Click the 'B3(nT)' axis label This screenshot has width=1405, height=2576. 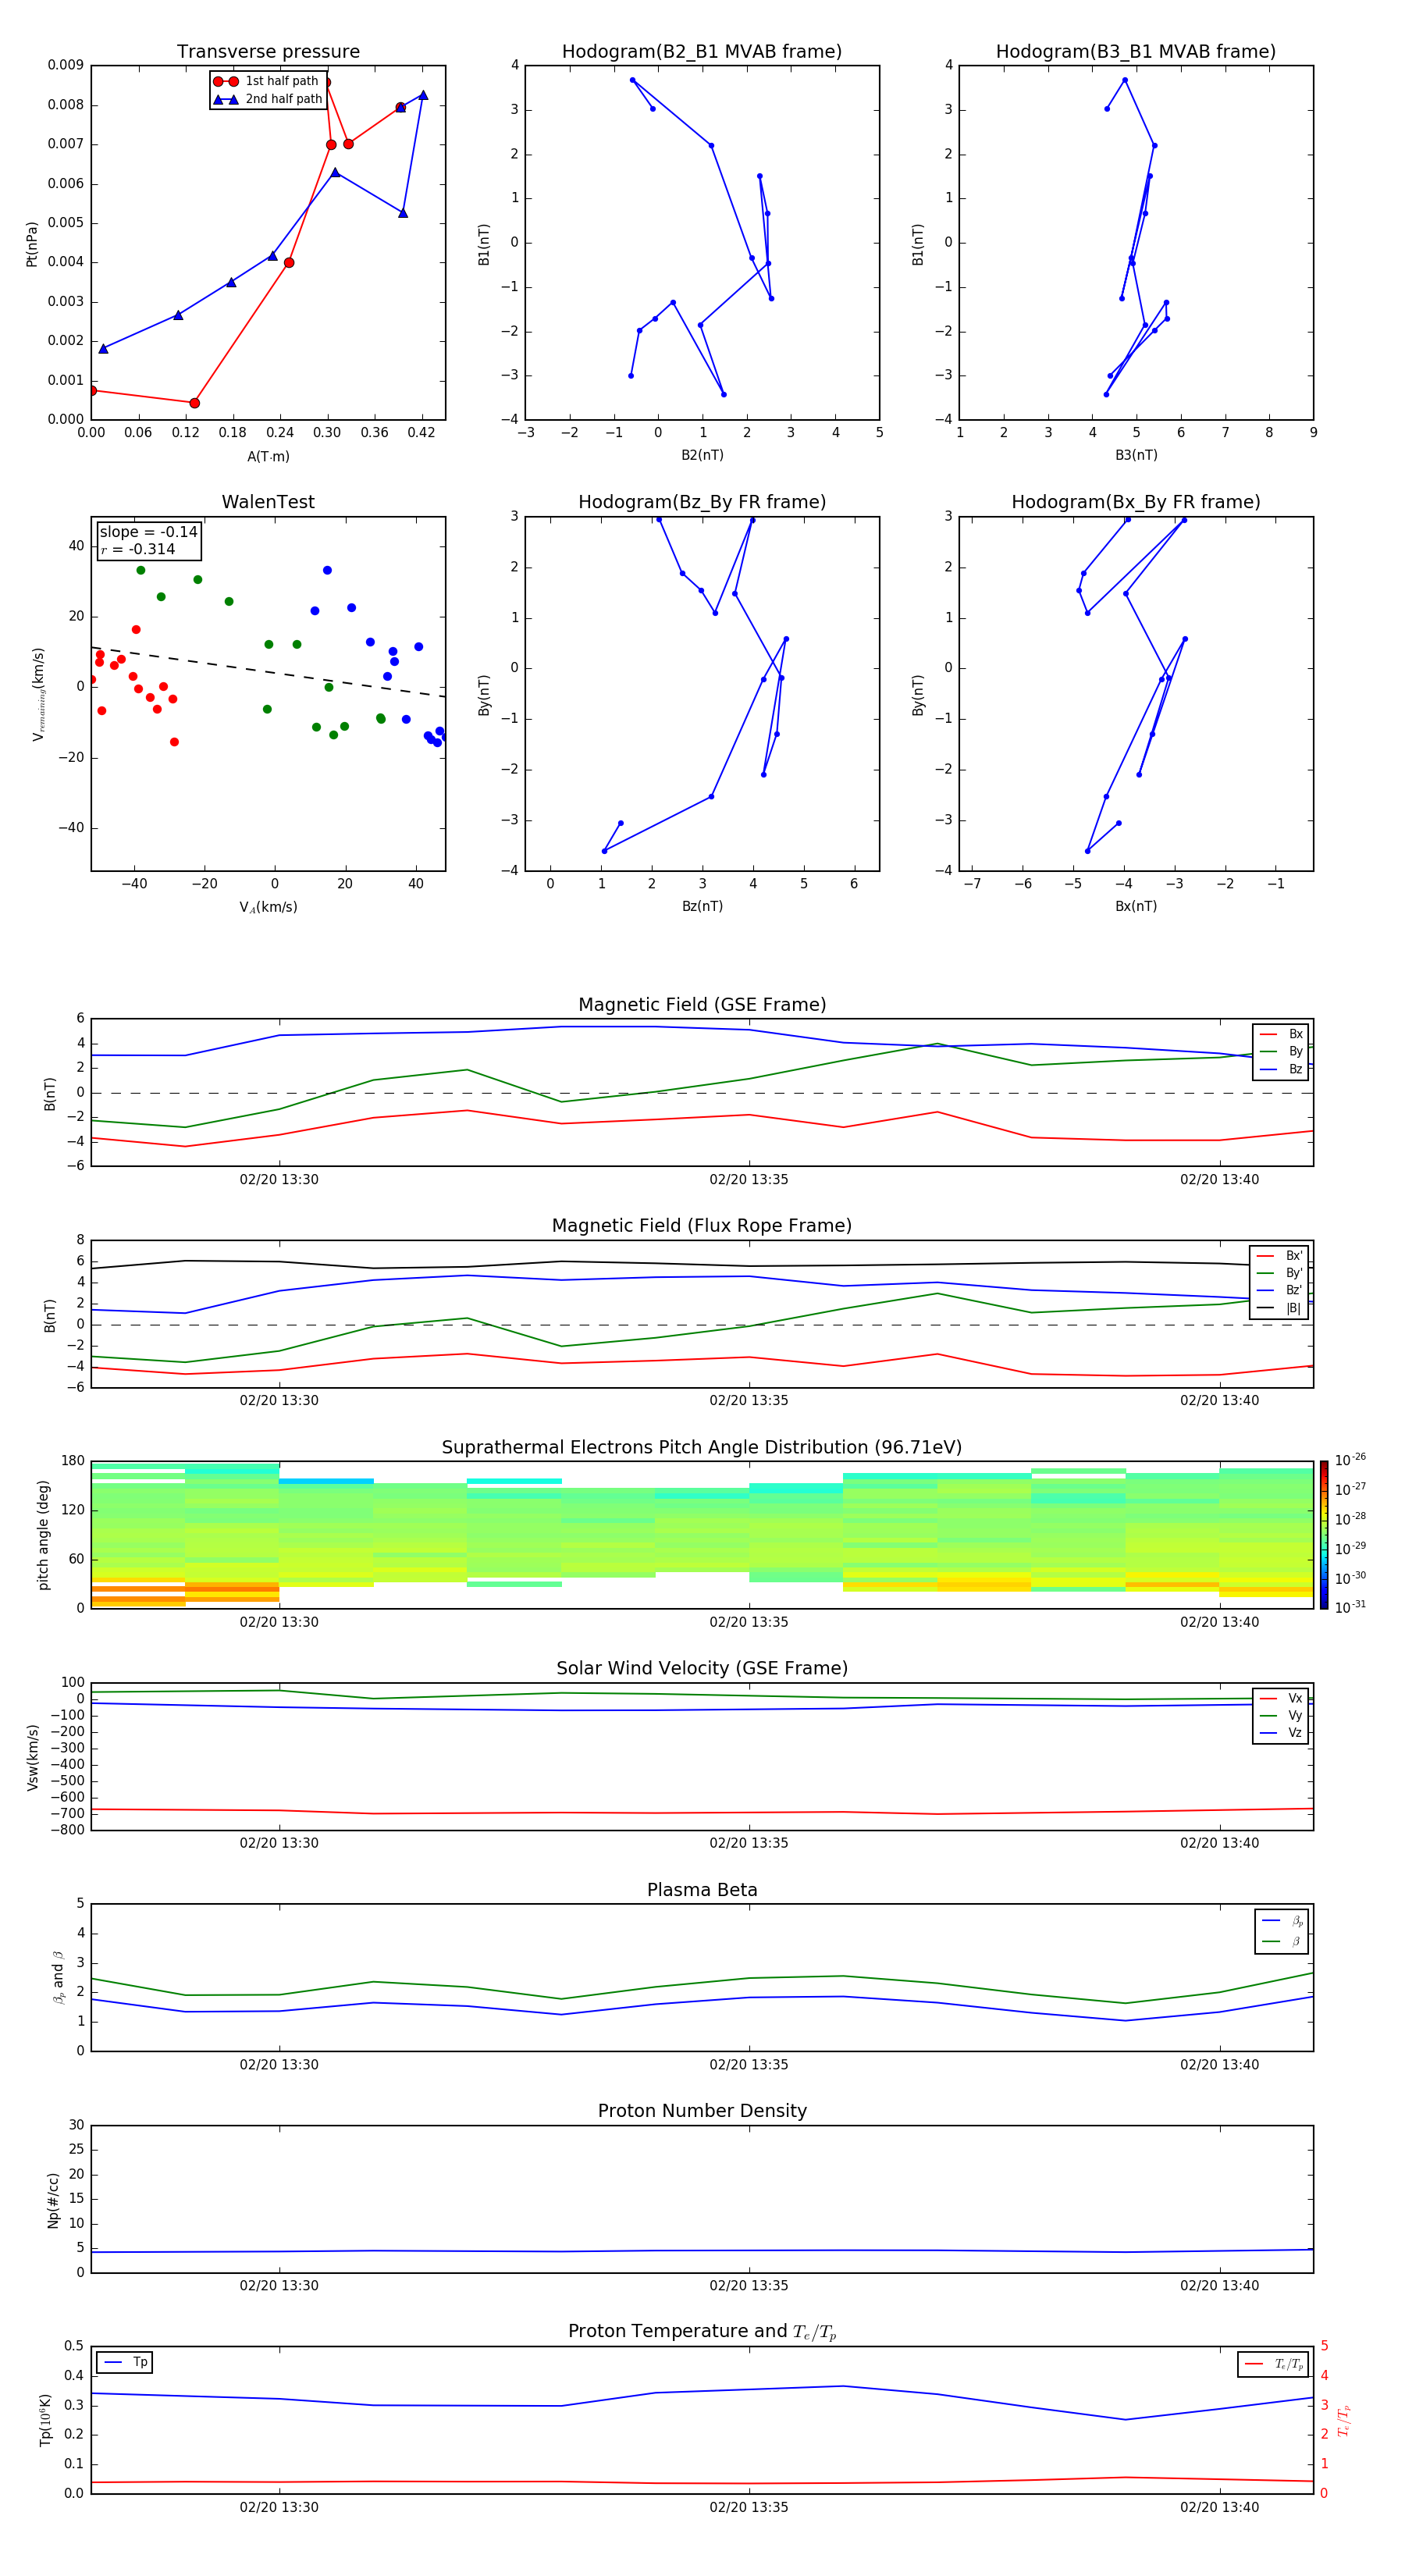[1136, 455]
